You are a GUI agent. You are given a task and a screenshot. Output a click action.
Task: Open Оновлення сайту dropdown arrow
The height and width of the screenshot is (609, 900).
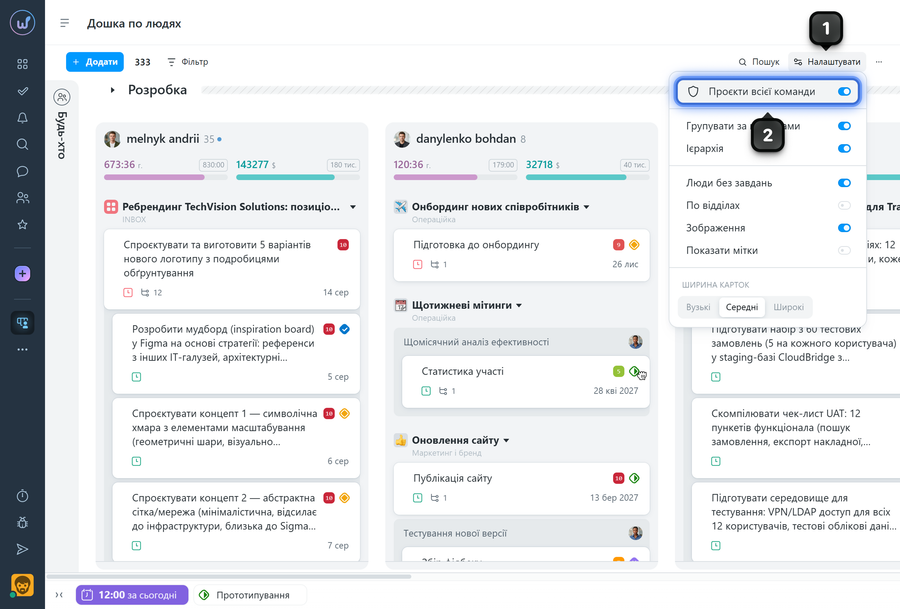(506, 441)
